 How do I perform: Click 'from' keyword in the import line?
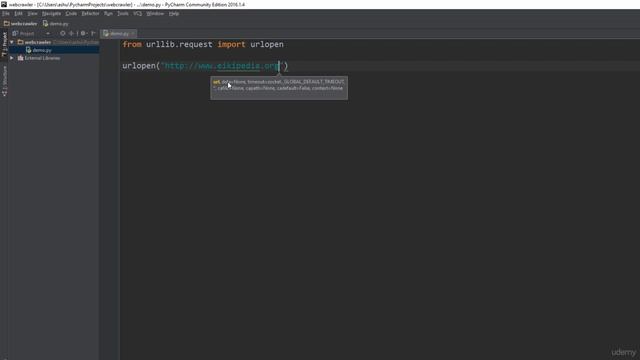point(132,44)
